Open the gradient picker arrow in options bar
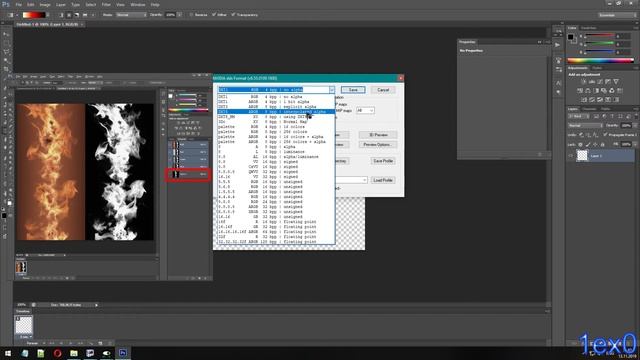Screen dimensions: 640x360 pos(48,15)
